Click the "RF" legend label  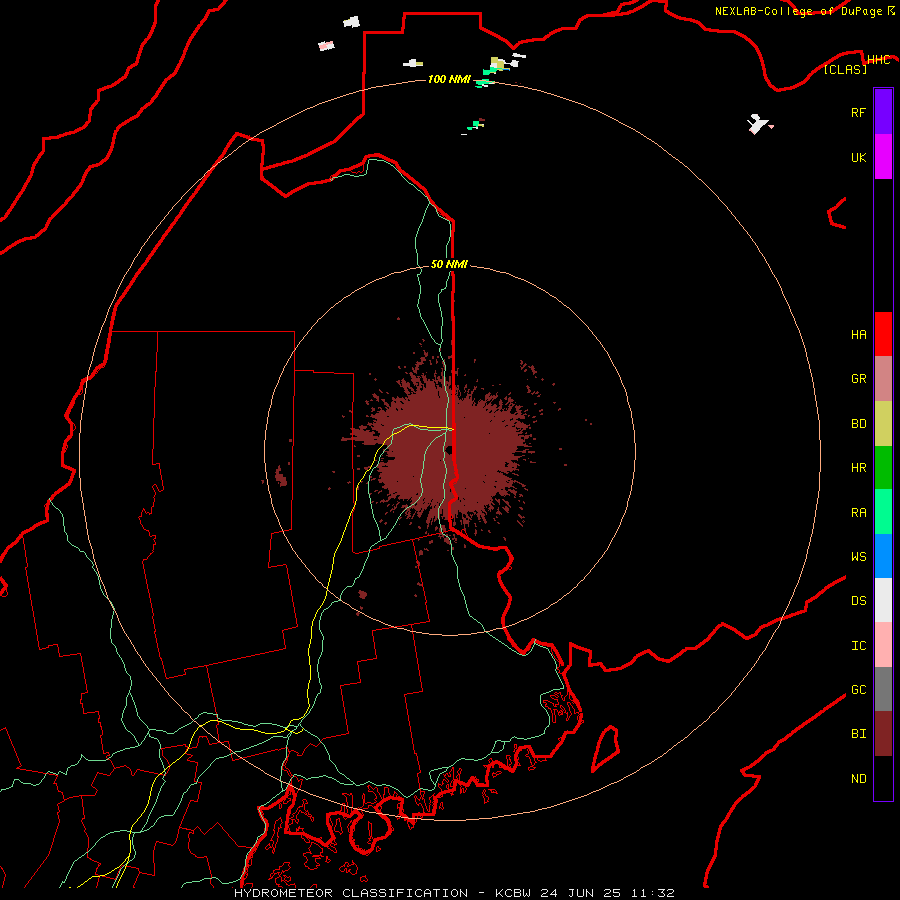[x=858, y=112]
